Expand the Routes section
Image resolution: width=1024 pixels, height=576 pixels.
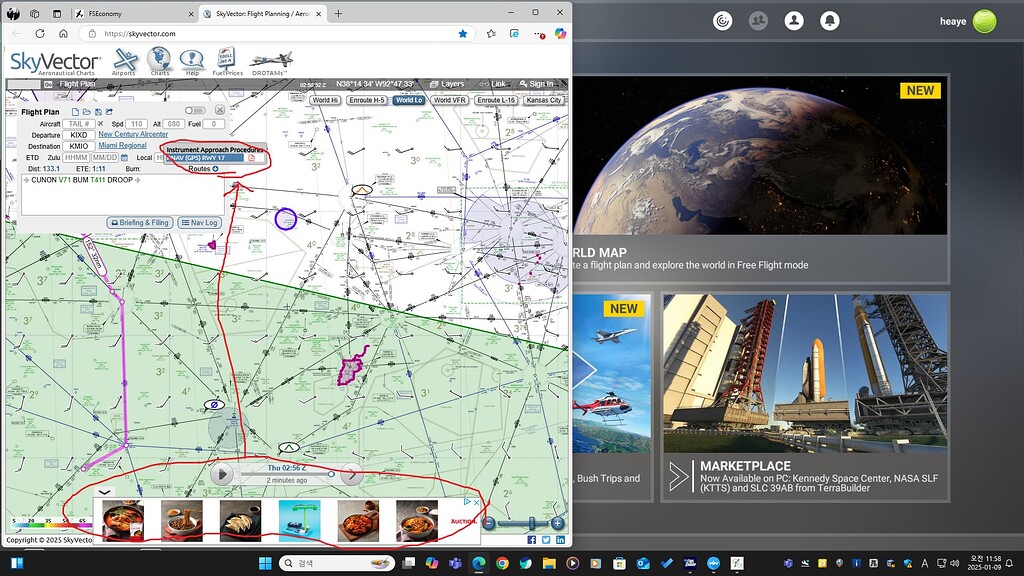(x=214, y=168)
